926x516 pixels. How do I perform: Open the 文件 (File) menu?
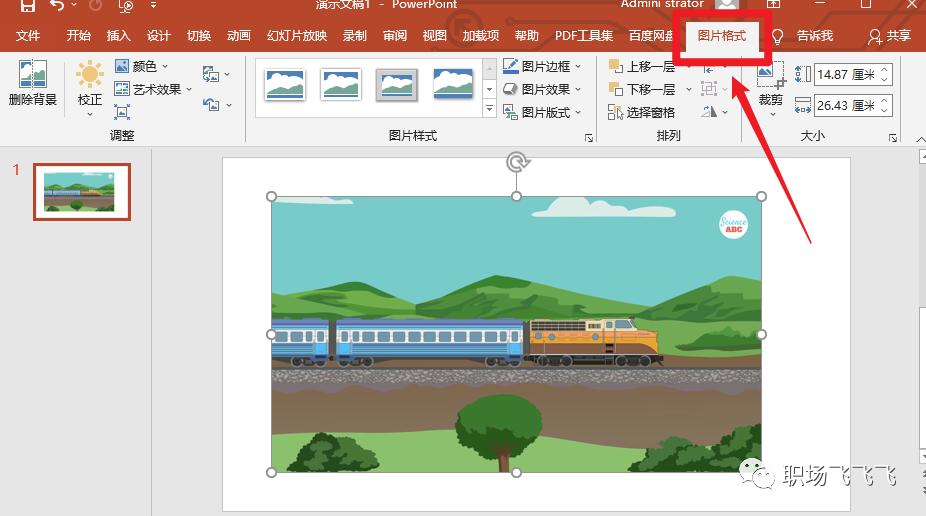[28, 36]
